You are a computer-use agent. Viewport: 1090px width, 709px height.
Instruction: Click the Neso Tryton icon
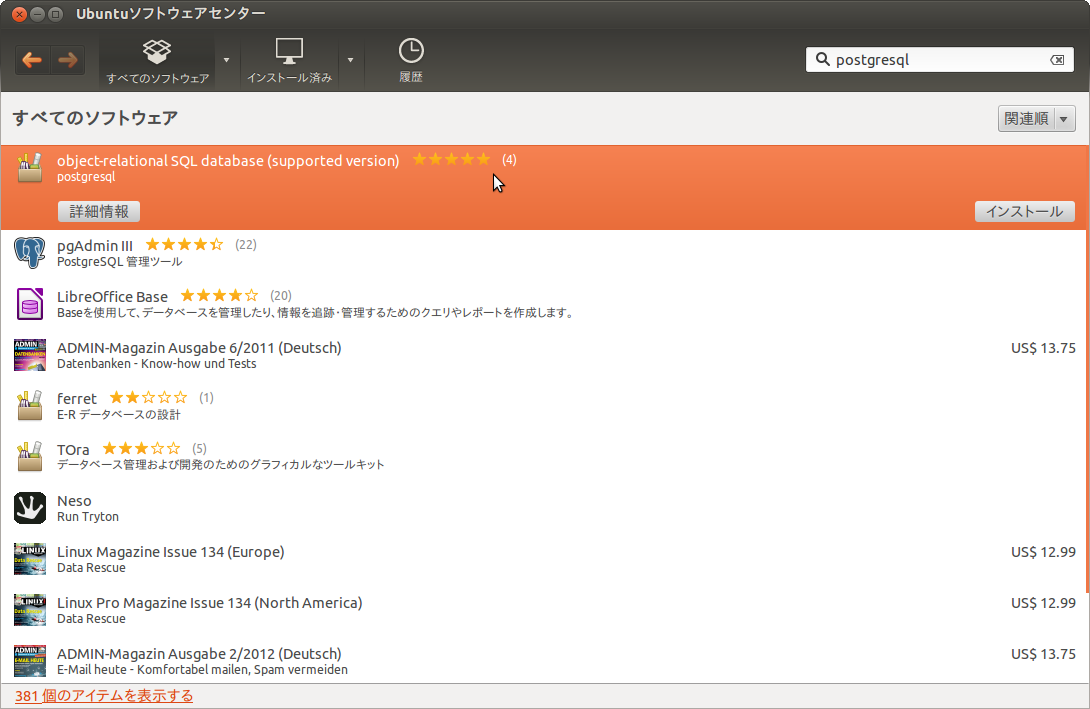(30, 508)
